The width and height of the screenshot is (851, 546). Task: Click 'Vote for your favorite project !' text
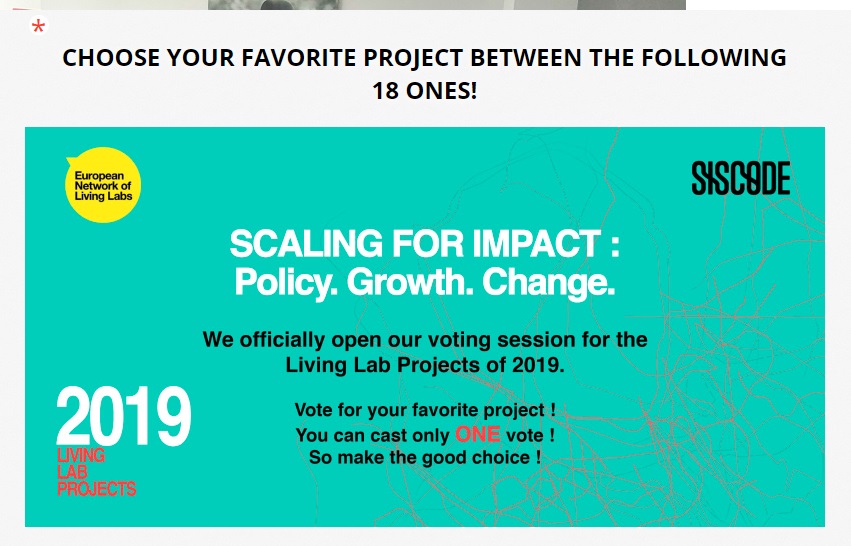tap(424, 411)
